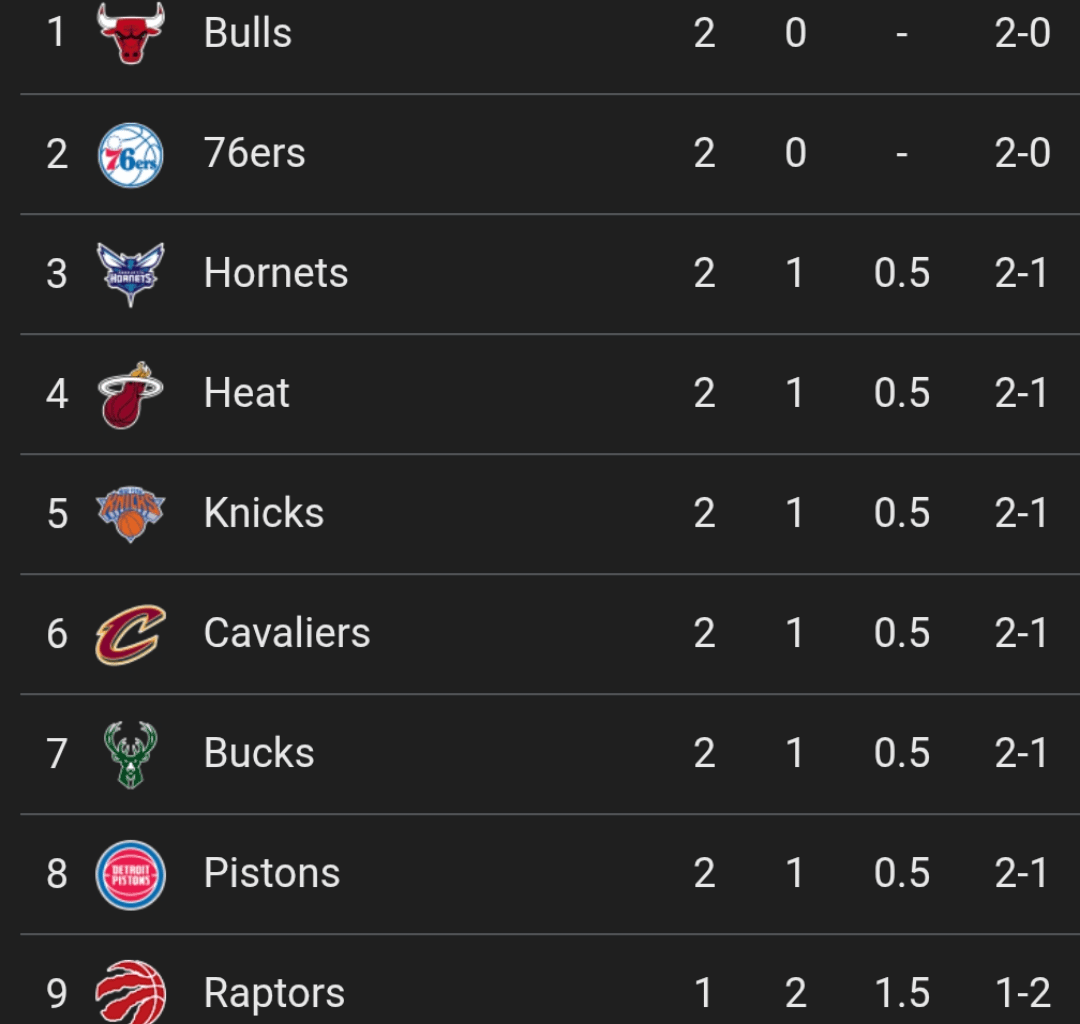This screenshot has height=1024, width=1080.
Task: Select the Cavaliers logo
Action: (130, 632)
